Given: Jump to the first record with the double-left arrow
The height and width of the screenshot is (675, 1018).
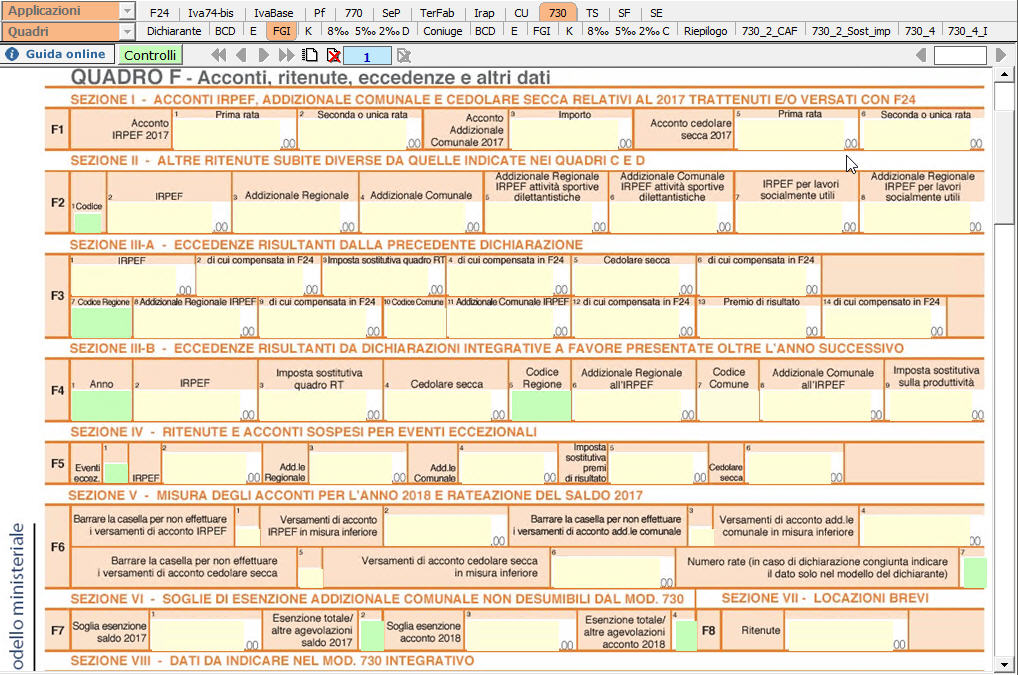Looking at the screenshot, I should (219, 55).
